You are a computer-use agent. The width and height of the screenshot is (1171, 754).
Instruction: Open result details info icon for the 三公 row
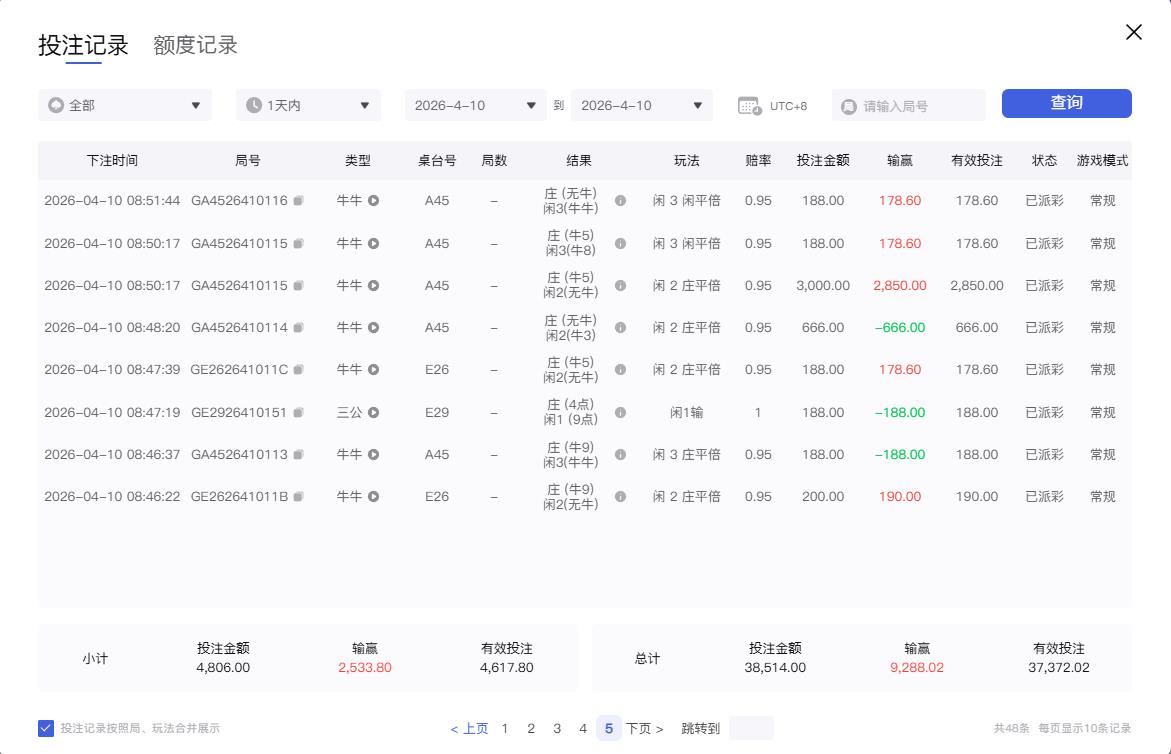620,412
